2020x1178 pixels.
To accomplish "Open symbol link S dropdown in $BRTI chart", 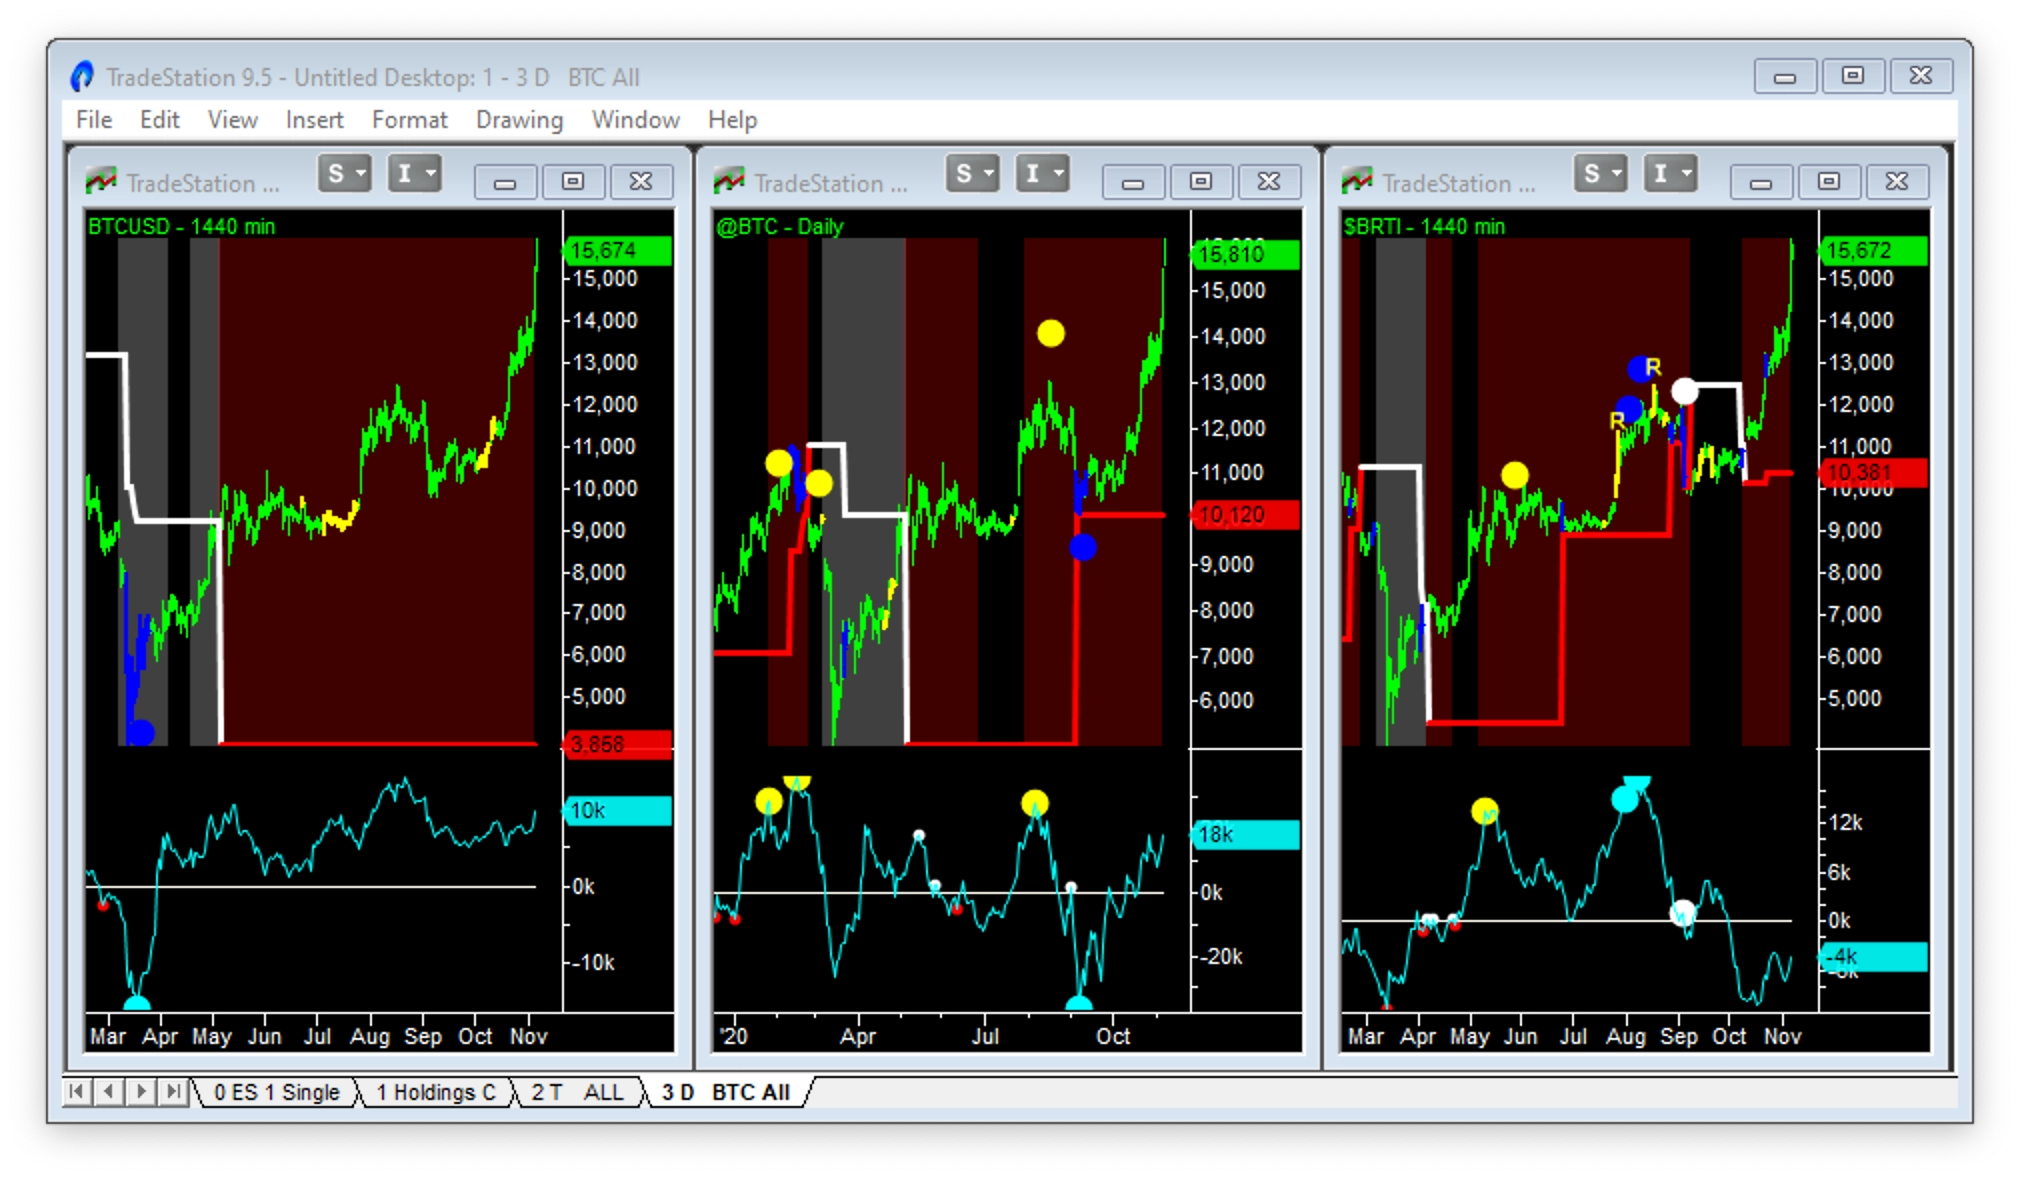I will point(1601,174).
